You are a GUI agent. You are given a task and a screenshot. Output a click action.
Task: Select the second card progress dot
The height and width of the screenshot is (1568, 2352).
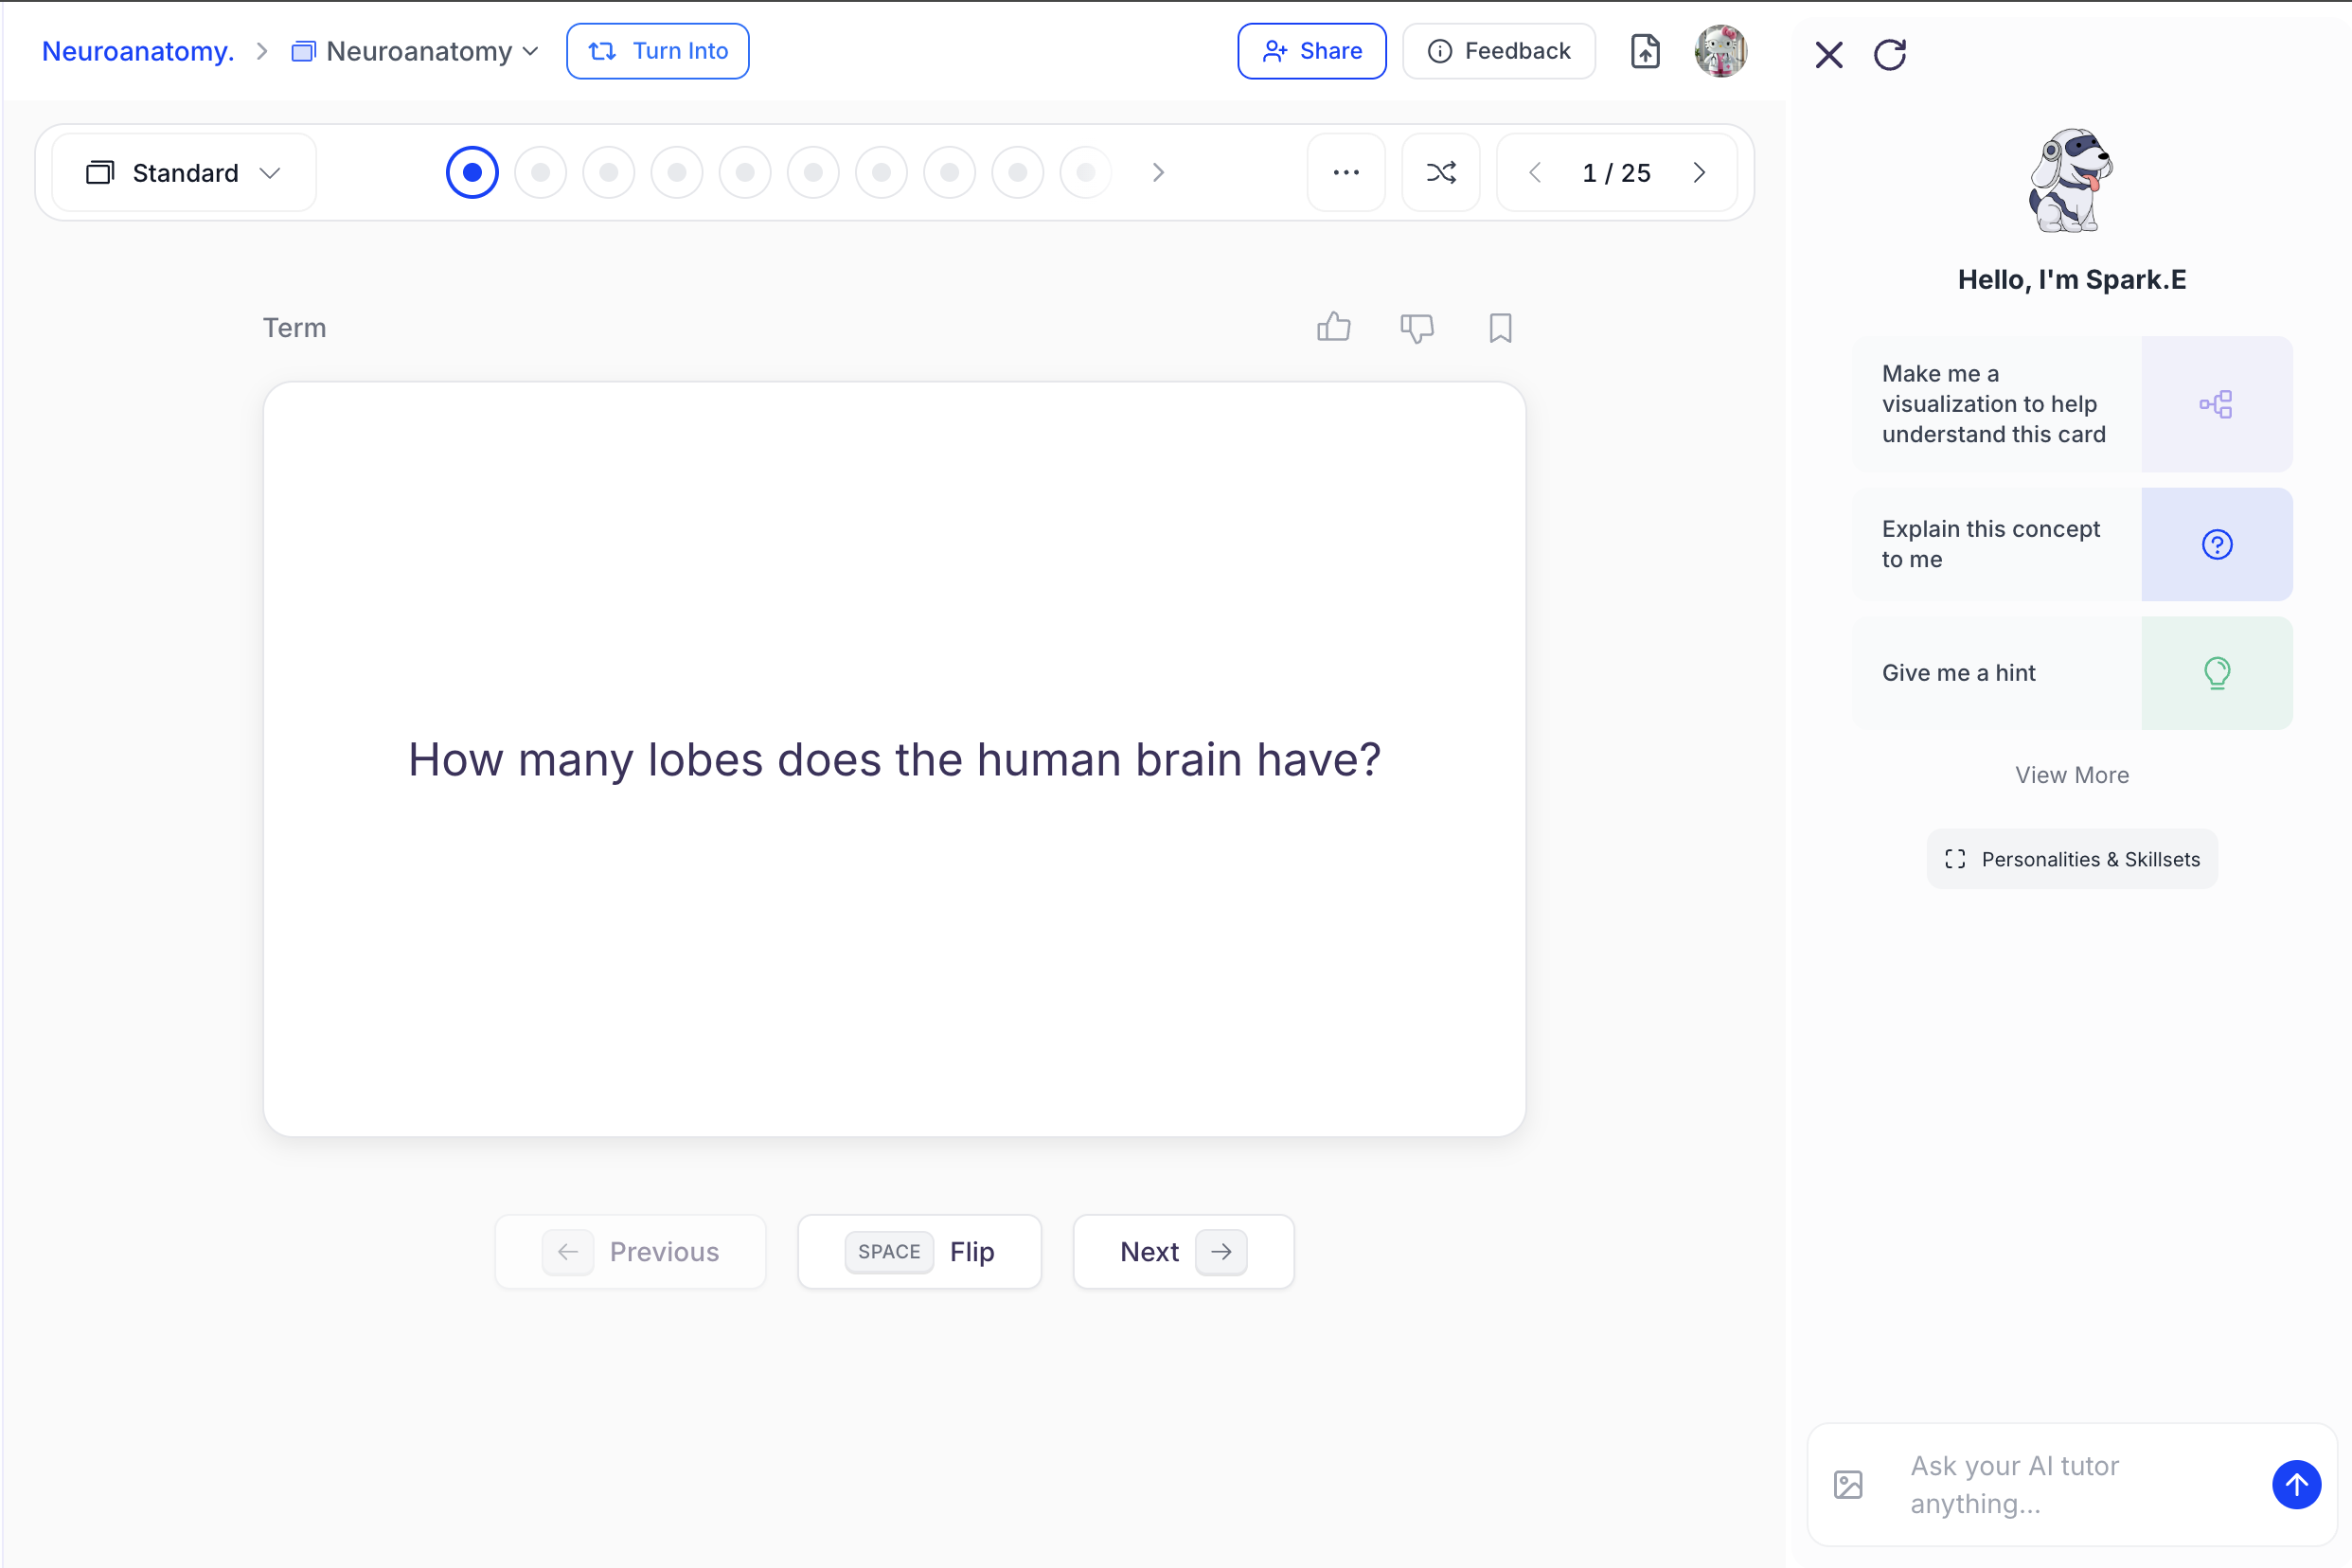pyautogui.click(x=540, y=173)
